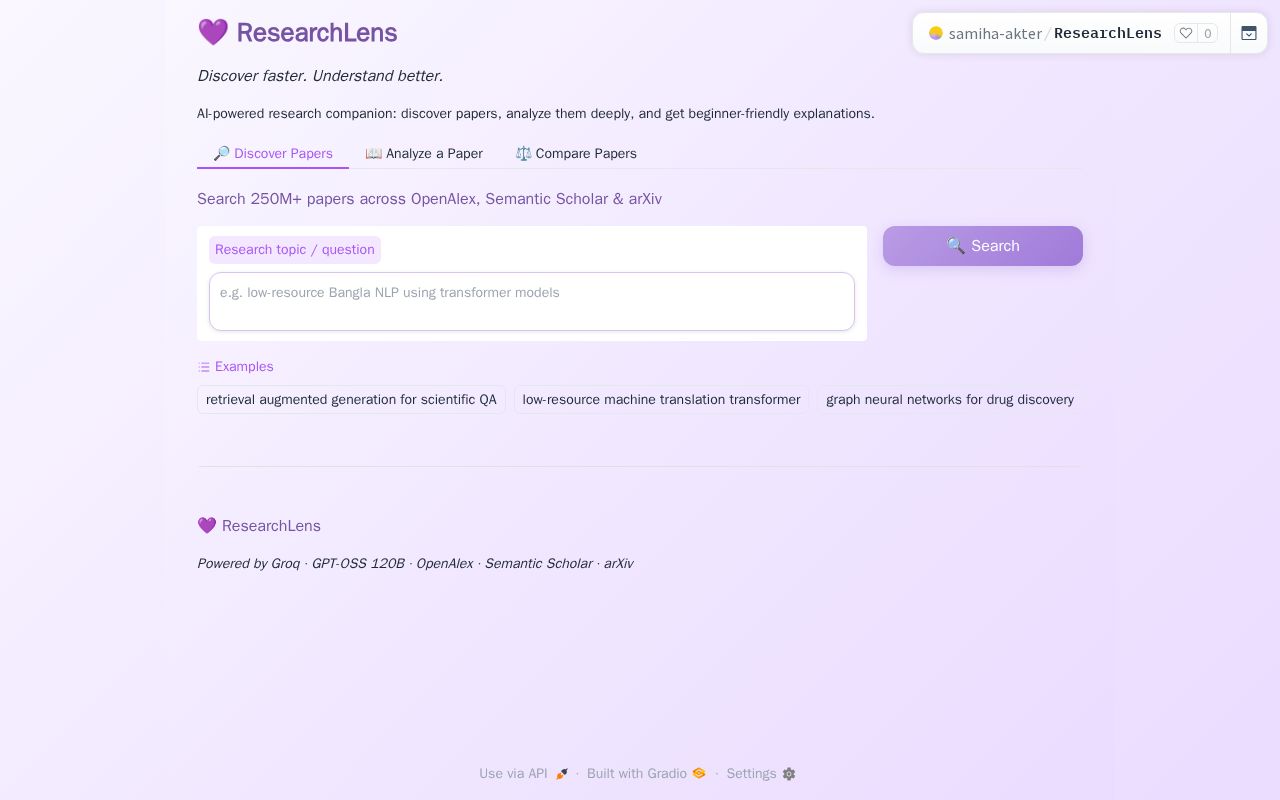Like the space with the heart icon
The image size is (1280, 800).
coord(1186,33)
